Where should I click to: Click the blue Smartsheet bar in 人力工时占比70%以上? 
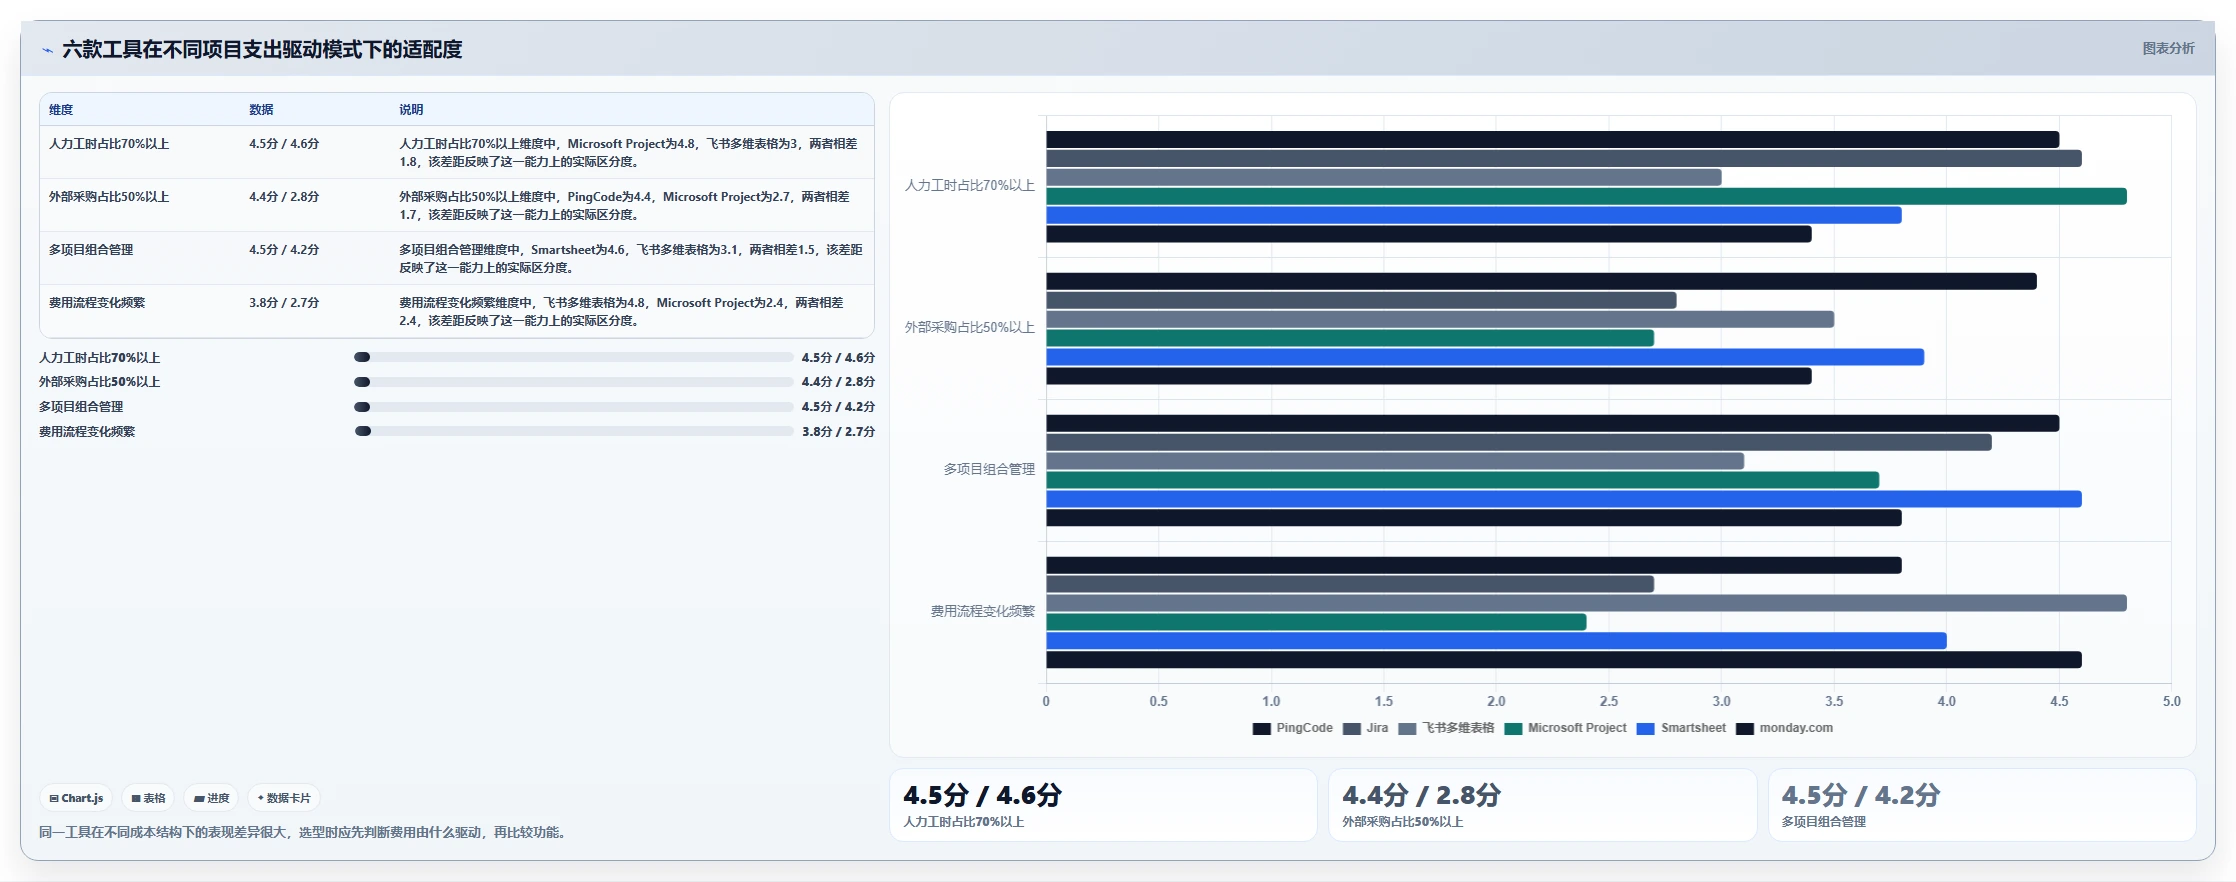(1474, 215)
